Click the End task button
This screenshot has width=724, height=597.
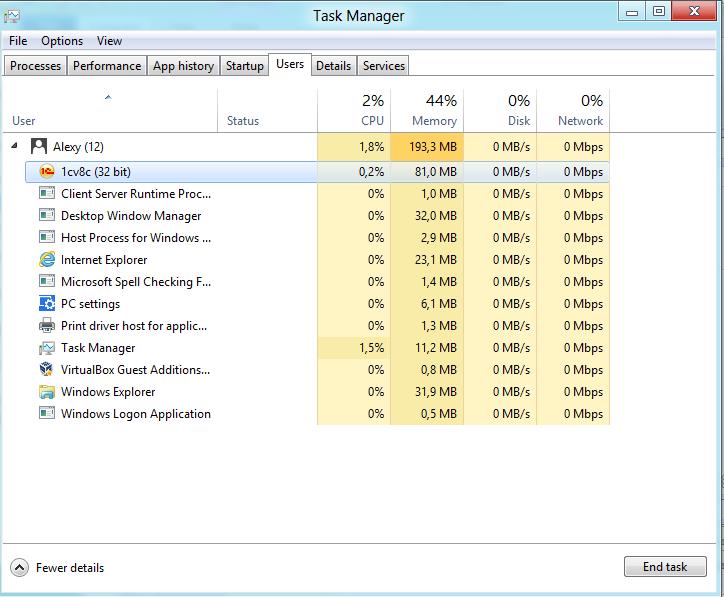pyautogui.click(x=665, y=567)
